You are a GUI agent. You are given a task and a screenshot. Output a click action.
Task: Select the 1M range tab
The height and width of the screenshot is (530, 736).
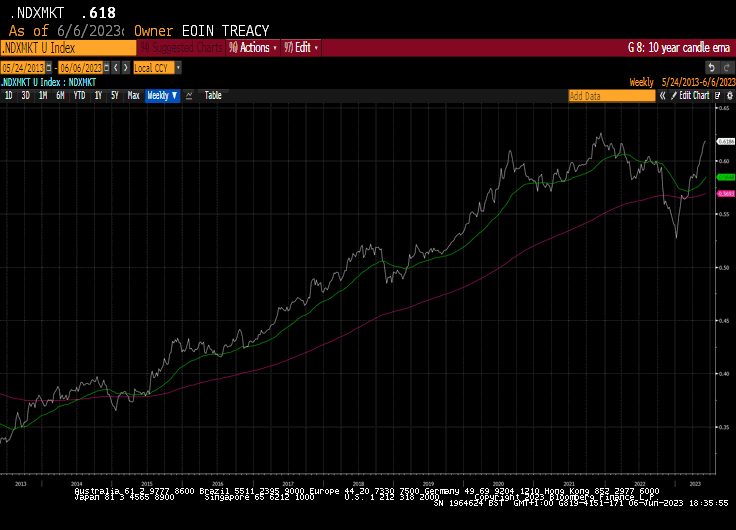click(x=43, y=96)
